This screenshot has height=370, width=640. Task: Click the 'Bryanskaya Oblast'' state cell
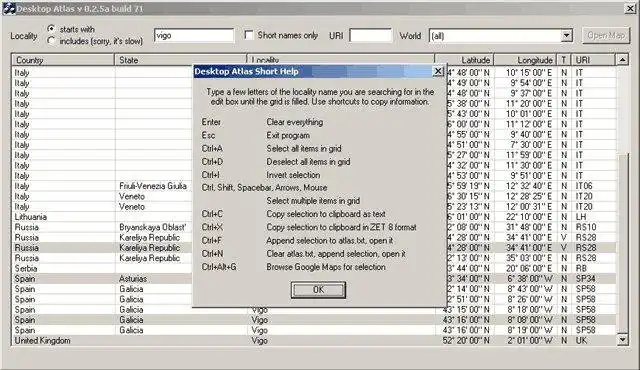[x=153, y=227]
